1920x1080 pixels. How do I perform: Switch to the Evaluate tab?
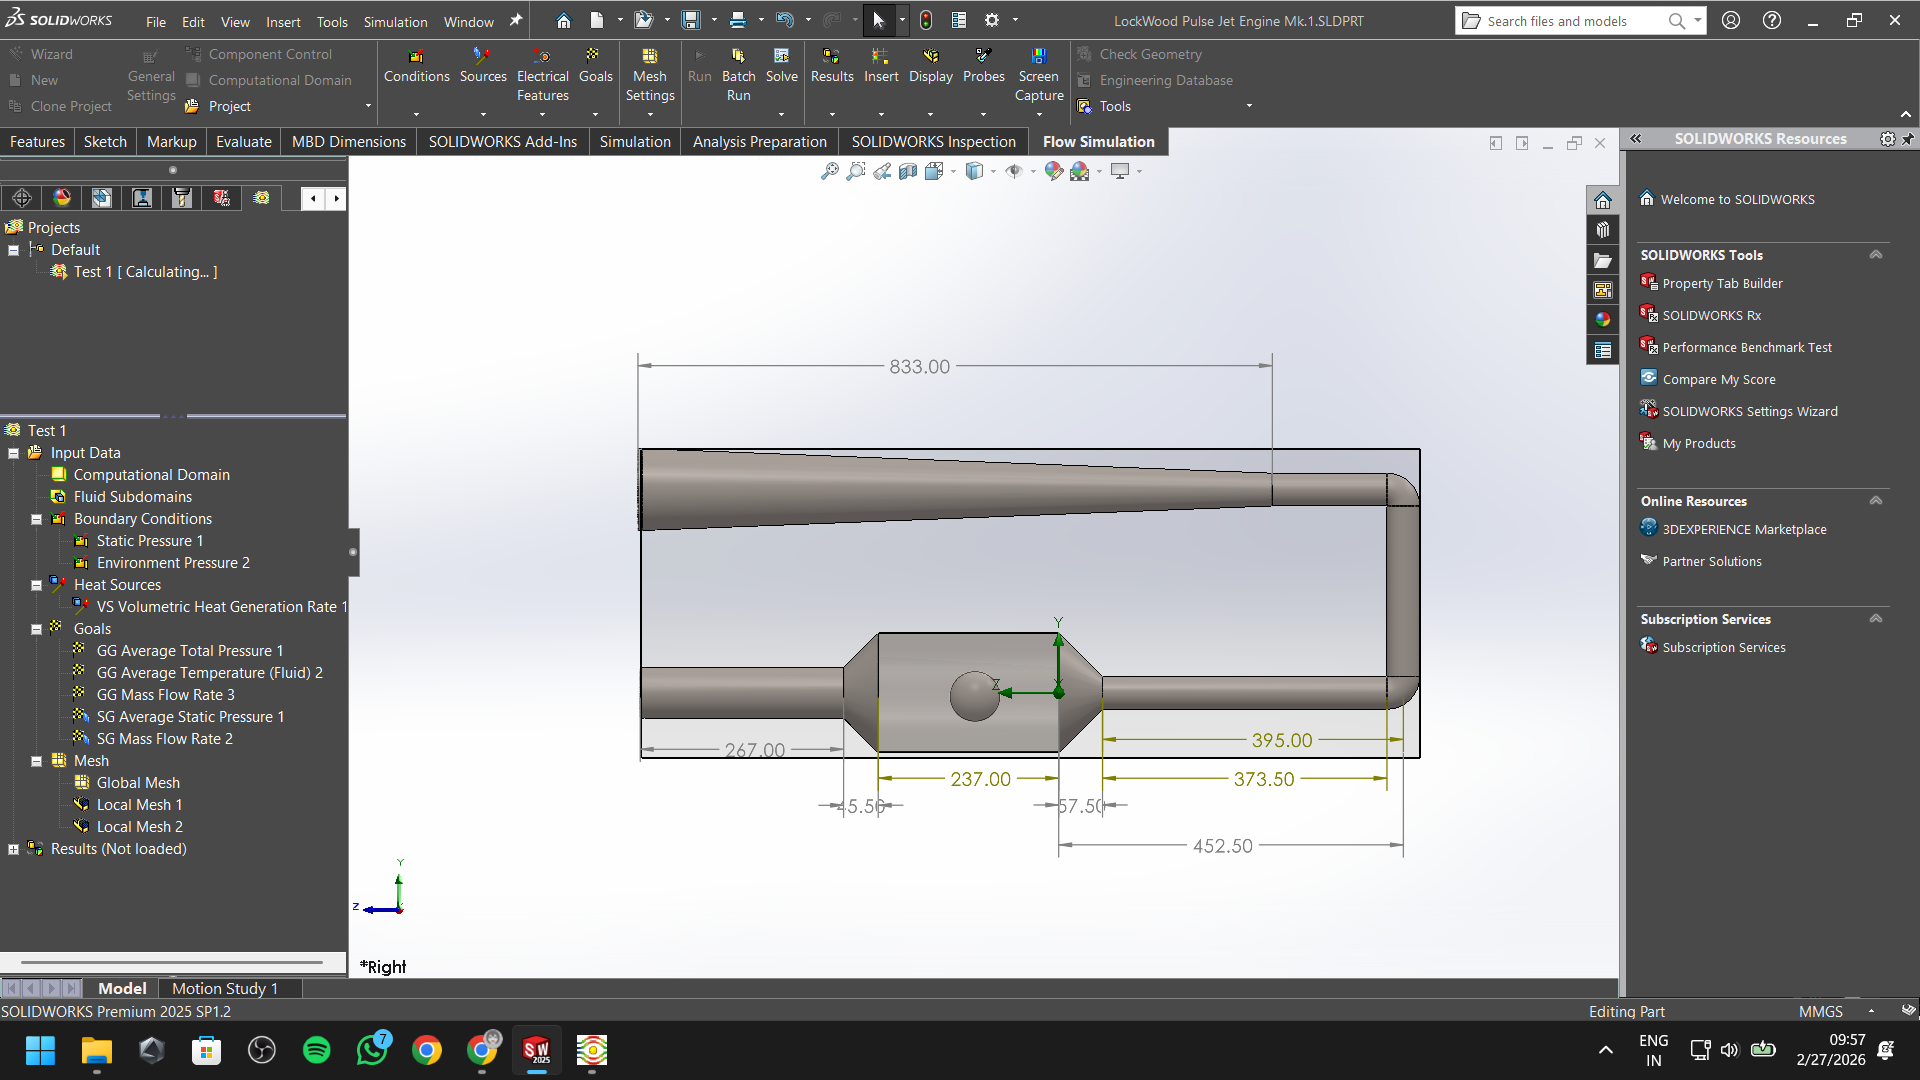click(244, 142)
